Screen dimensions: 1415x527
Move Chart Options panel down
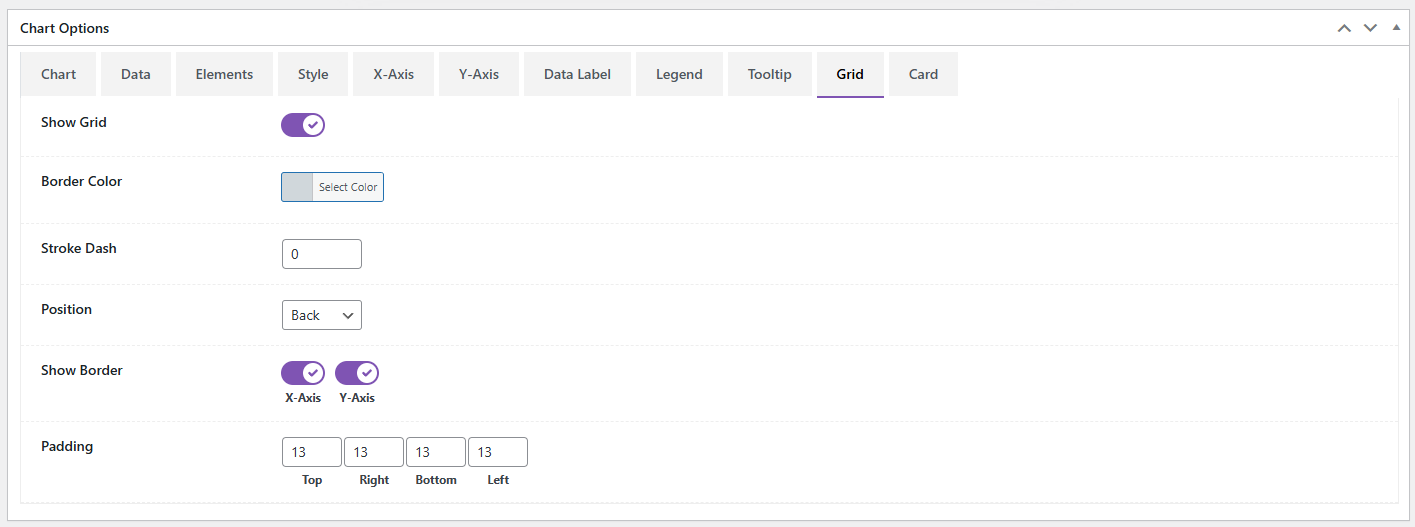(x=1370, y=28)
